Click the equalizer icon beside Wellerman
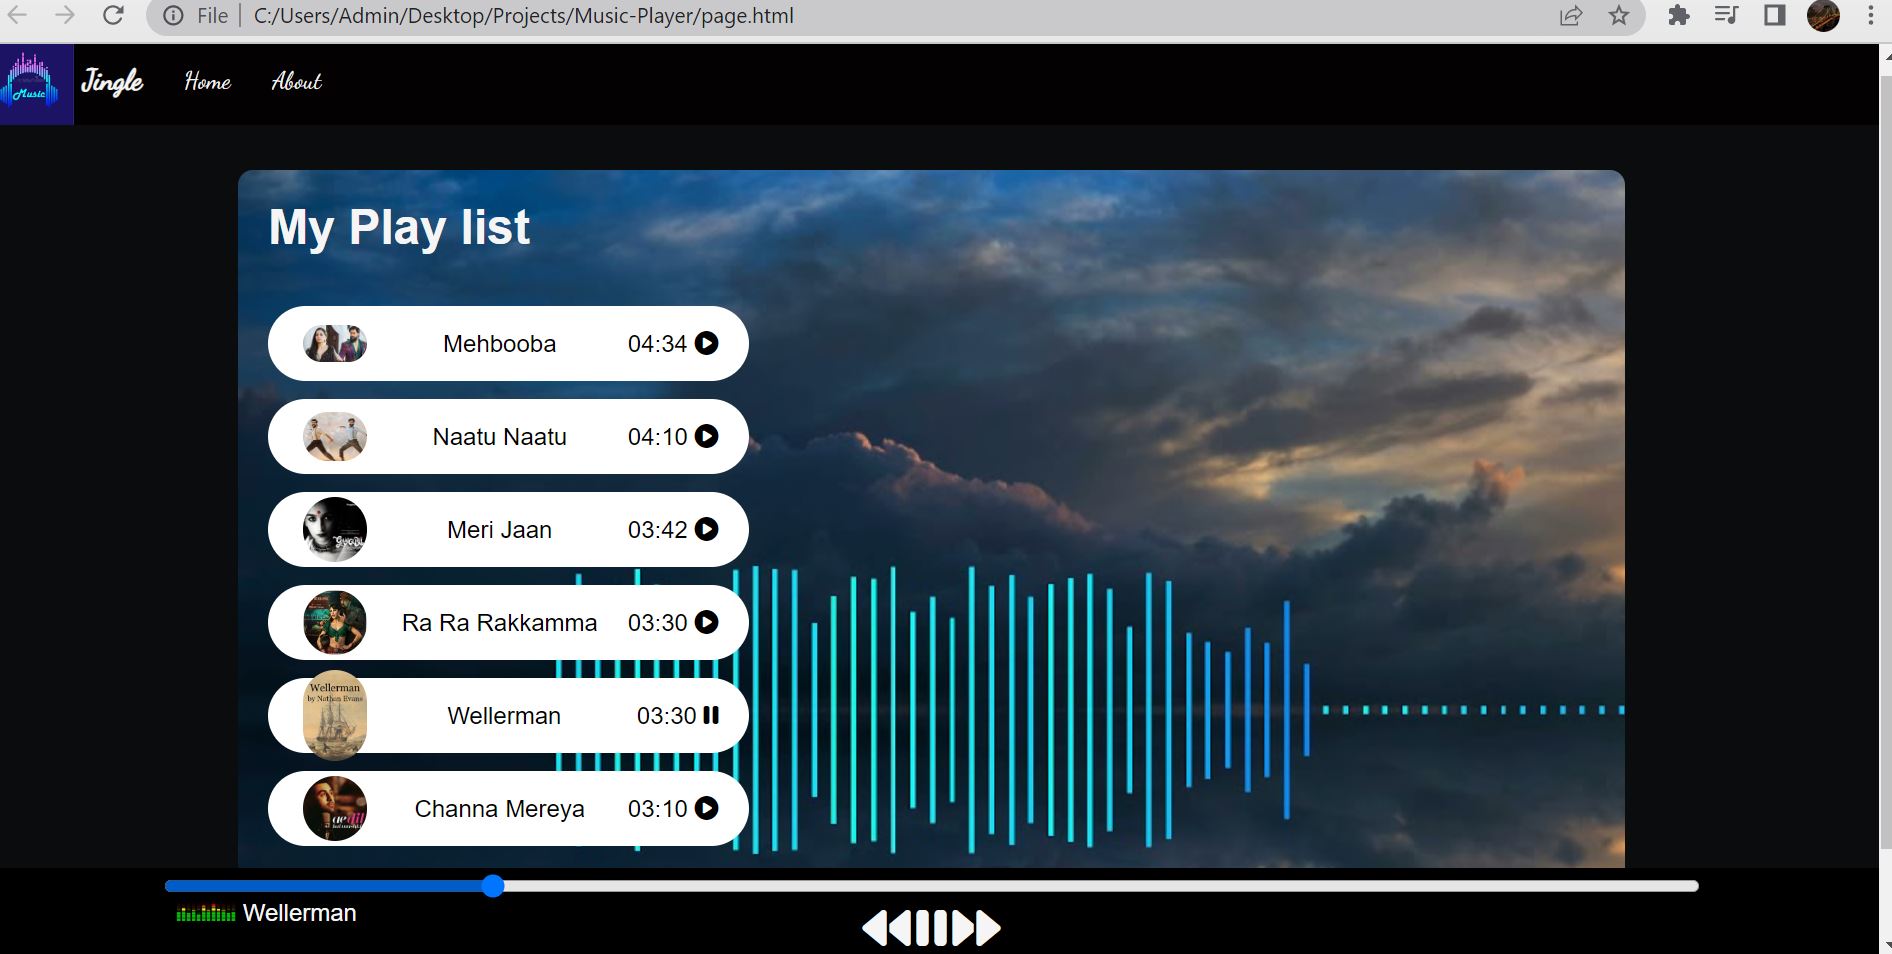Viewport: 1892px width, 954px height. tap(204, 913)
